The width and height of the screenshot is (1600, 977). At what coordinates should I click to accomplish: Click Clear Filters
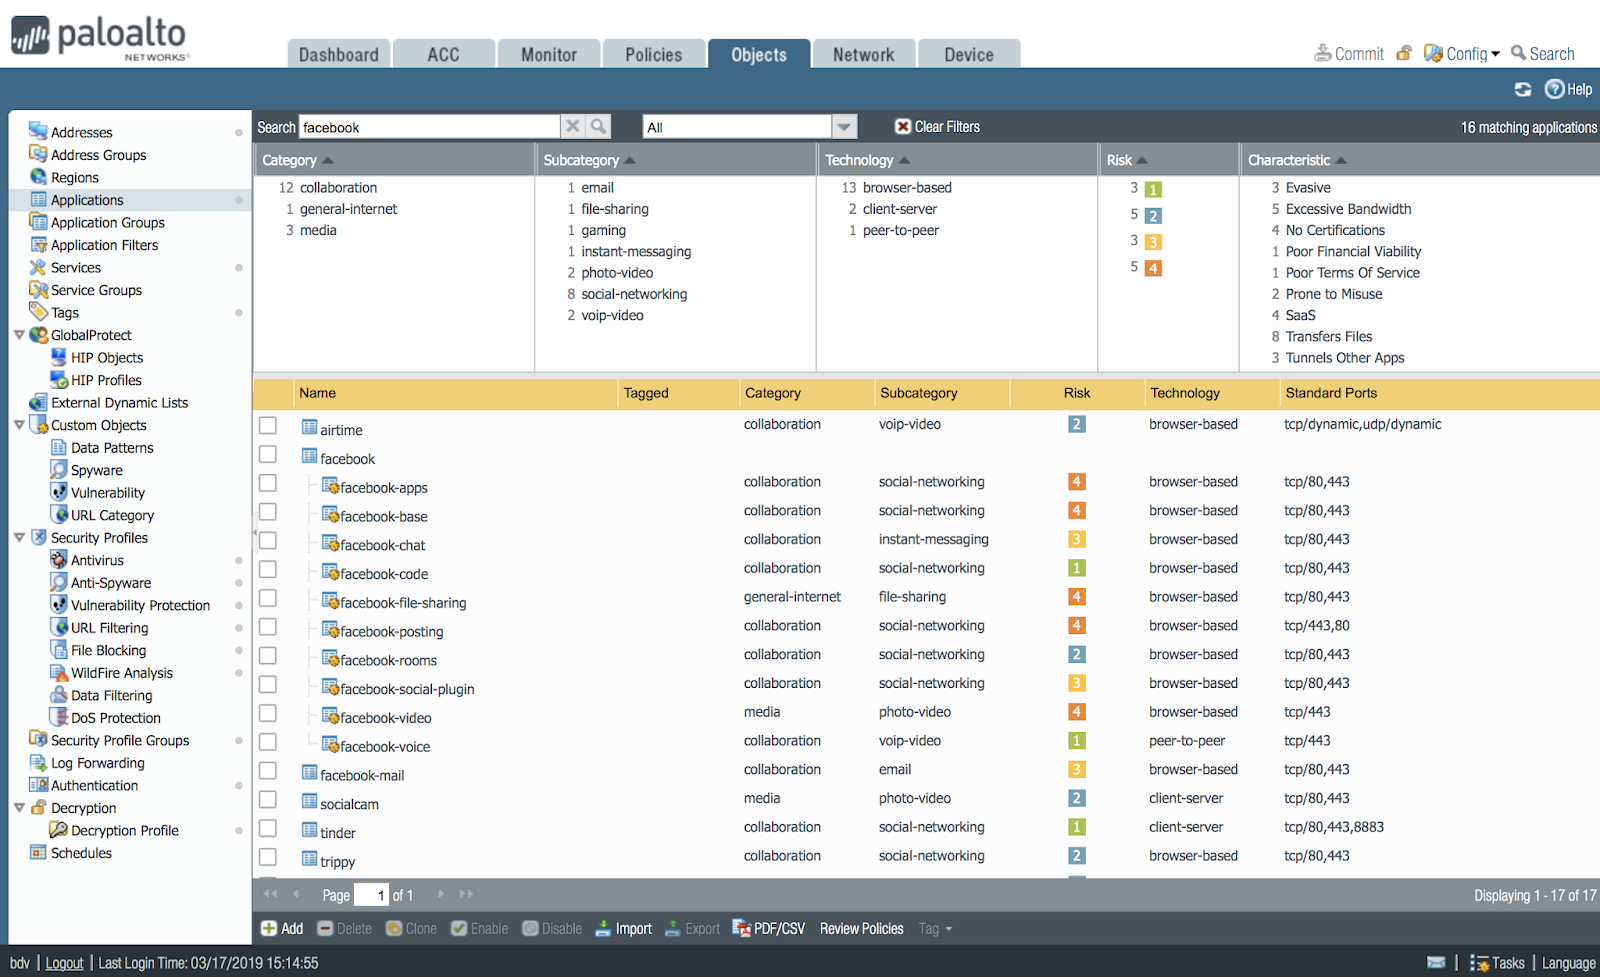coord(937,127)
